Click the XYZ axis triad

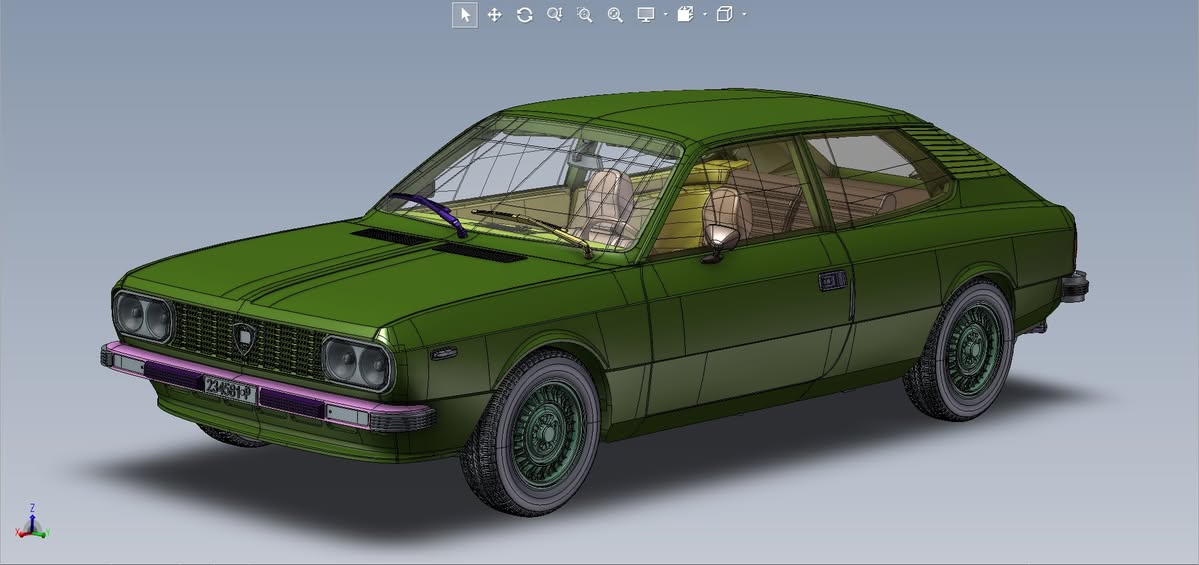click(32, 522)
